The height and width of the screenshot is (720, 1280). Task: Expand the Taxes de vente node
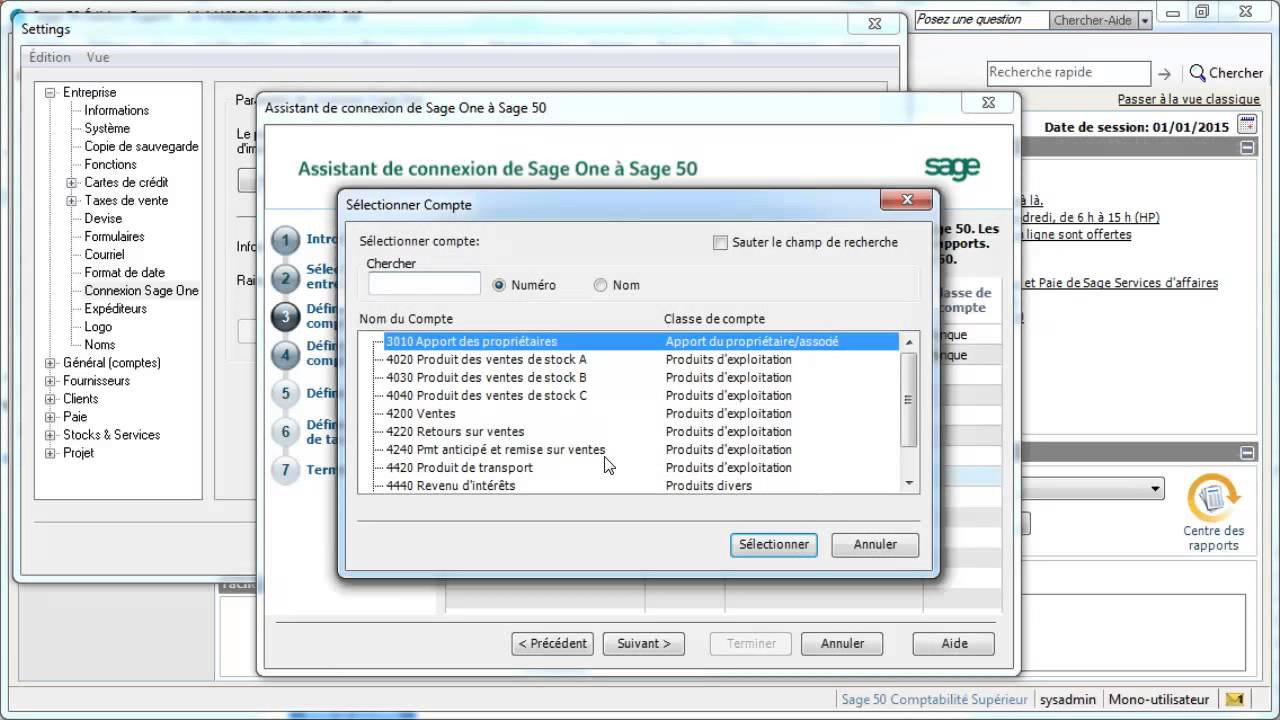pyautogui.click(x=71, y=201)
